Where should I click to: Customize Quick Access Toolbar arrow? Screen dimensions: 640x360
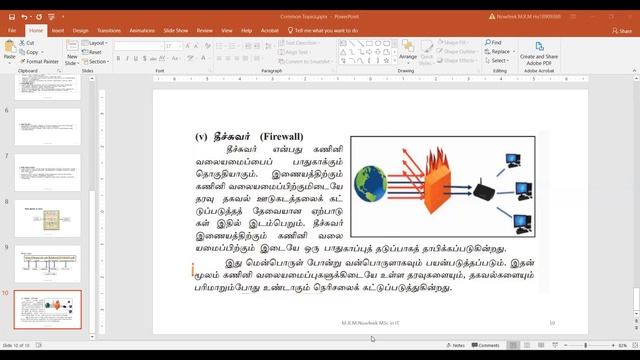pyautogui.click(x=63, y=17)
